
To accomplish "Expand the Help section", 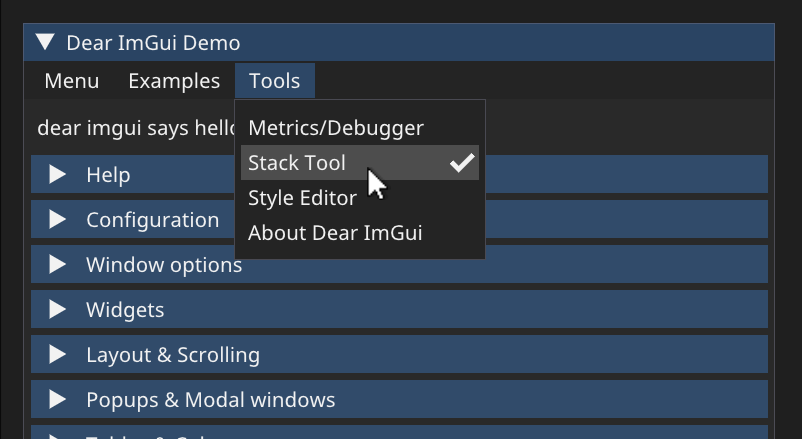I will (399, 174).
